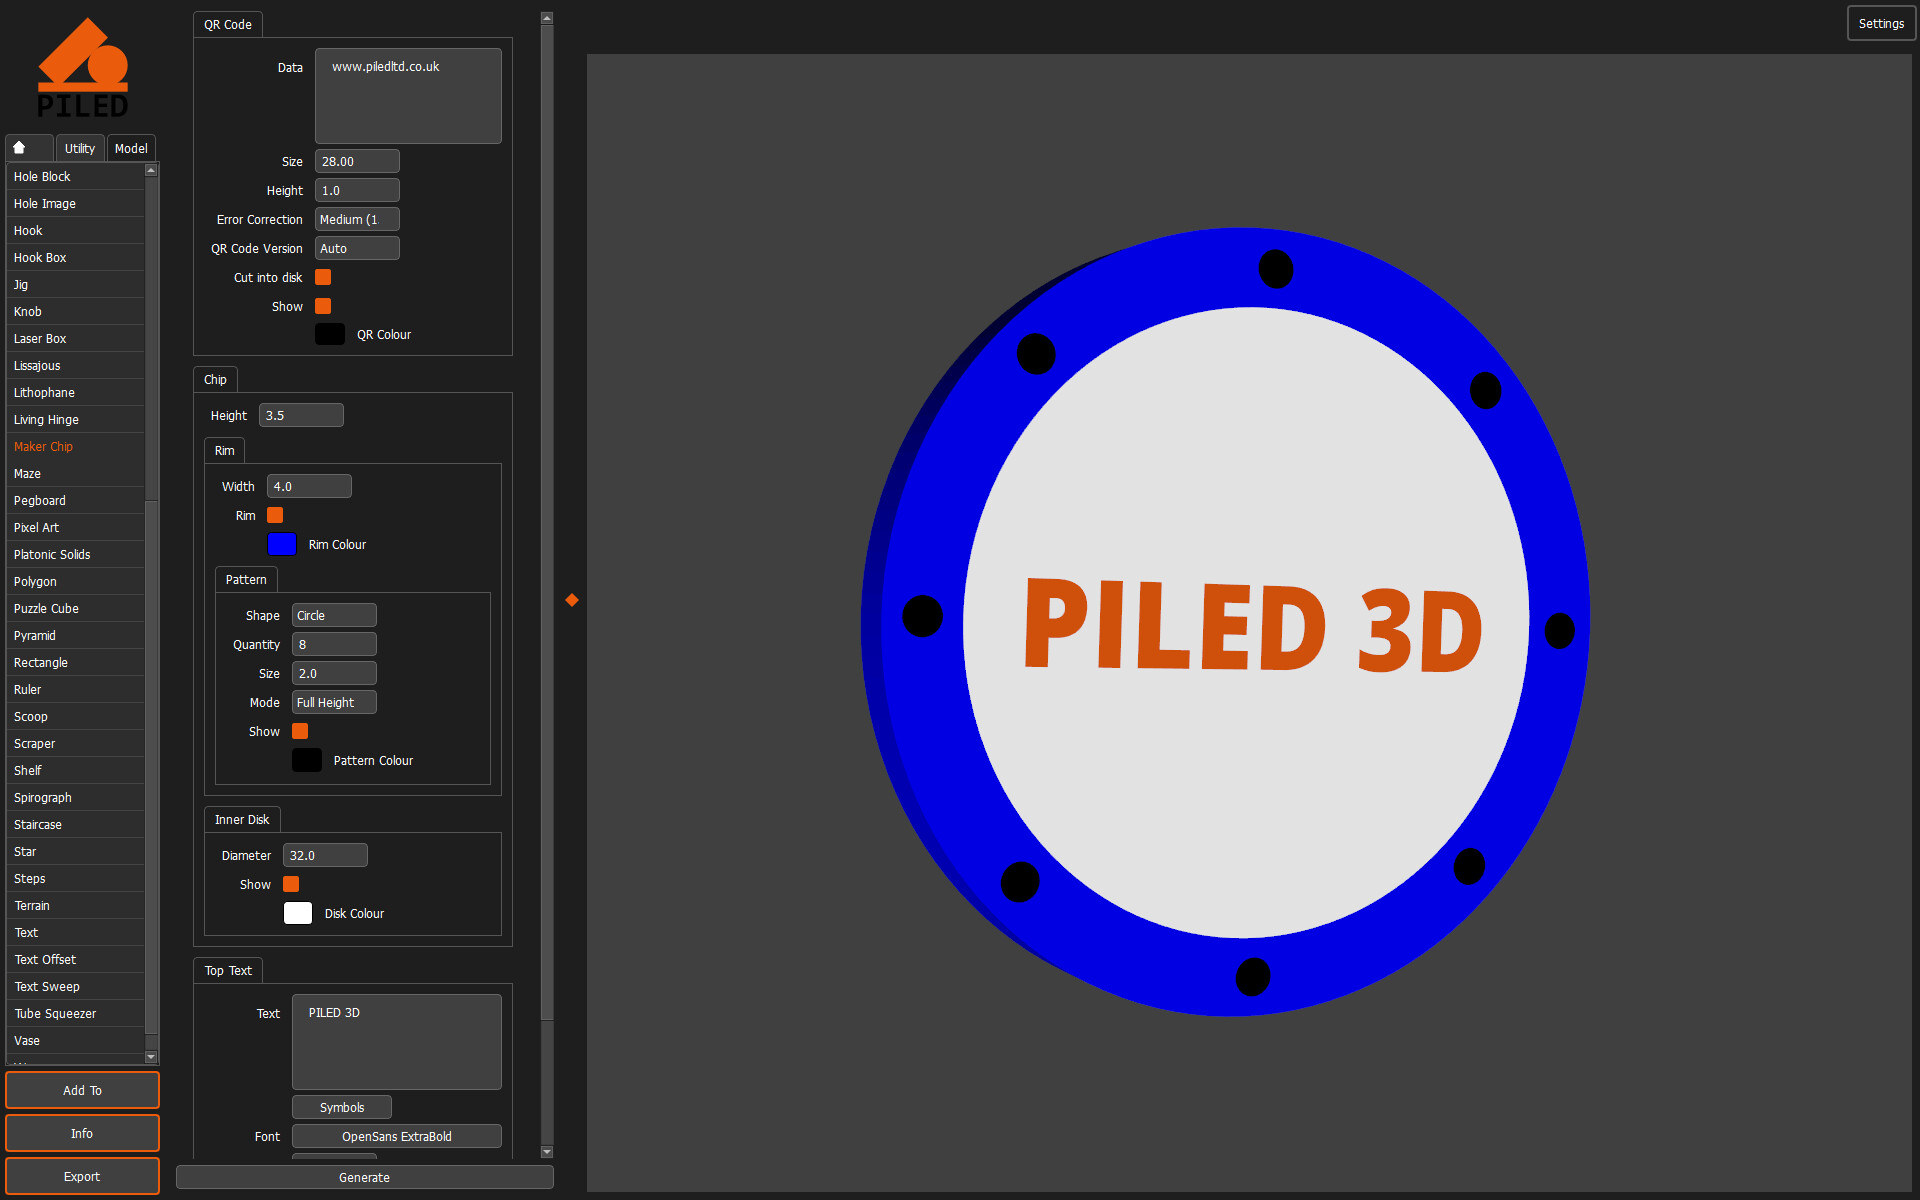Image resolution: width=1920 pixels, height=1200 pixels.
Task: Switch to the Model tab
Action: coord(131,148)
